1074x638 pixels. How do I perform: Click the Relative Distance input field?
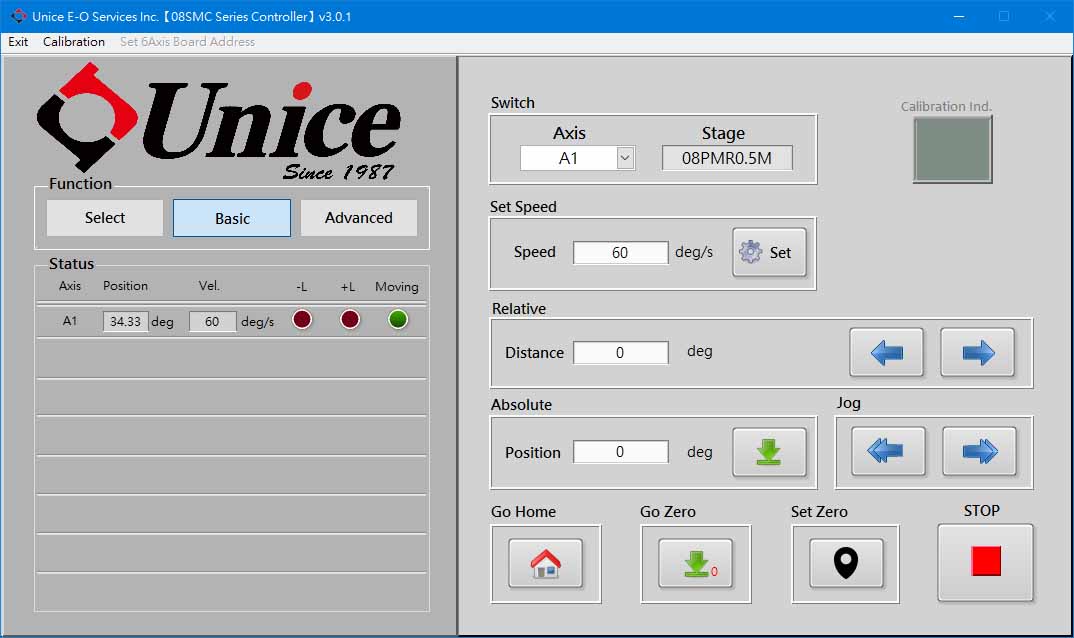(621, 352)
